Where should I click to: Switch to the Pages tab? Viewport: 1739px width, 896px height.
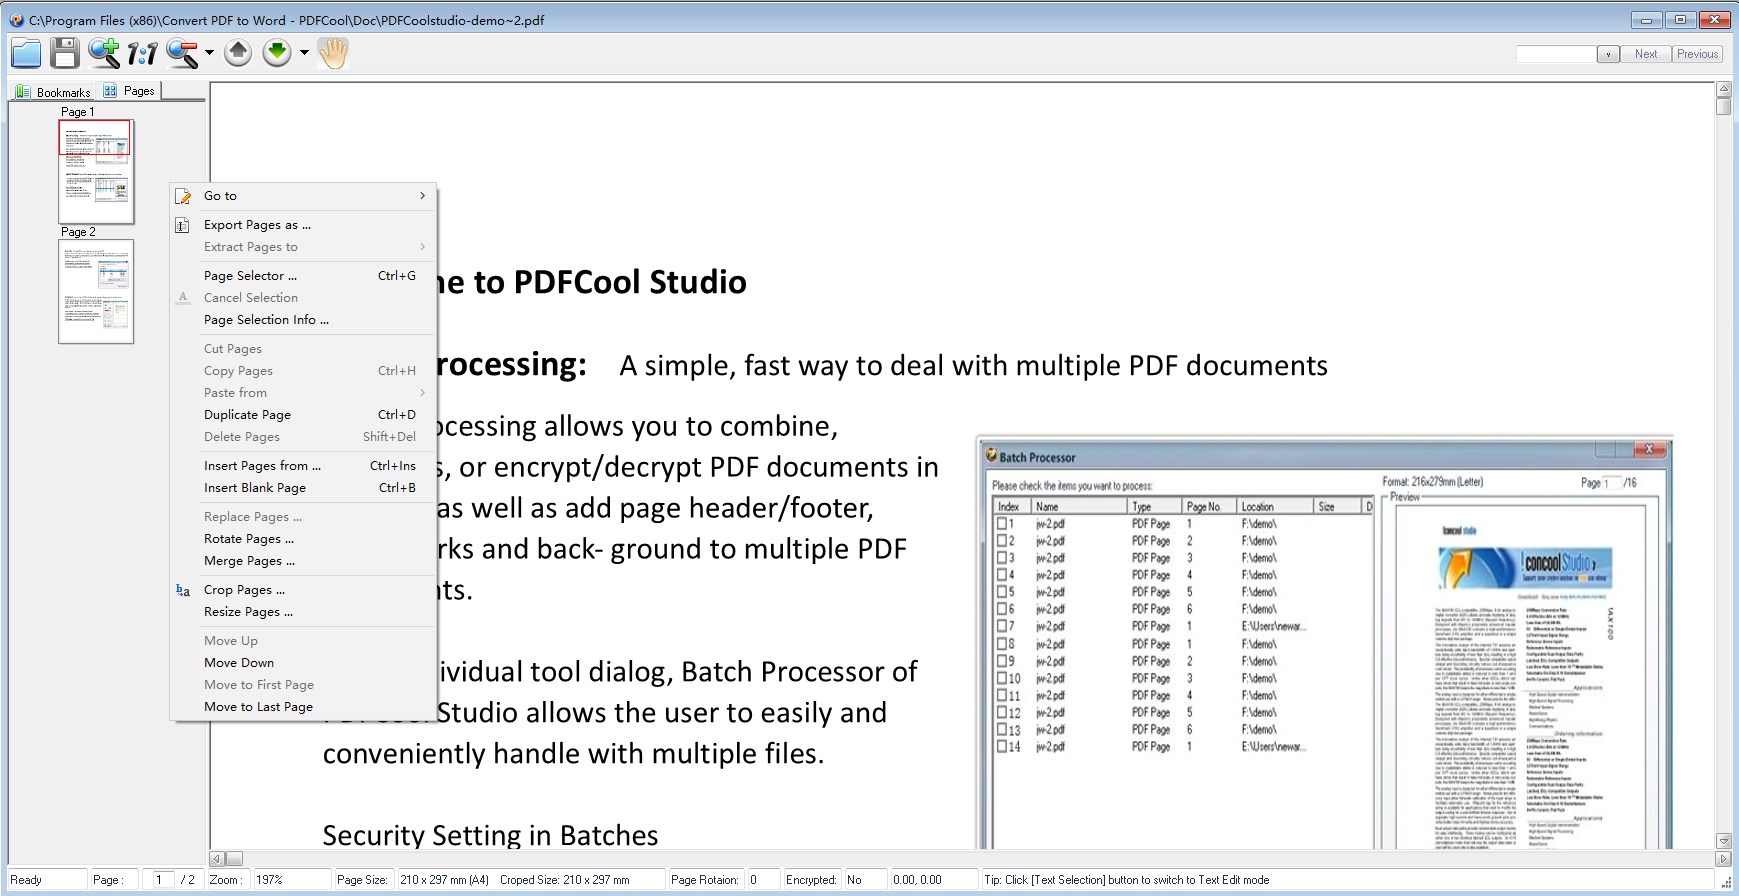[x=129, y=91]
